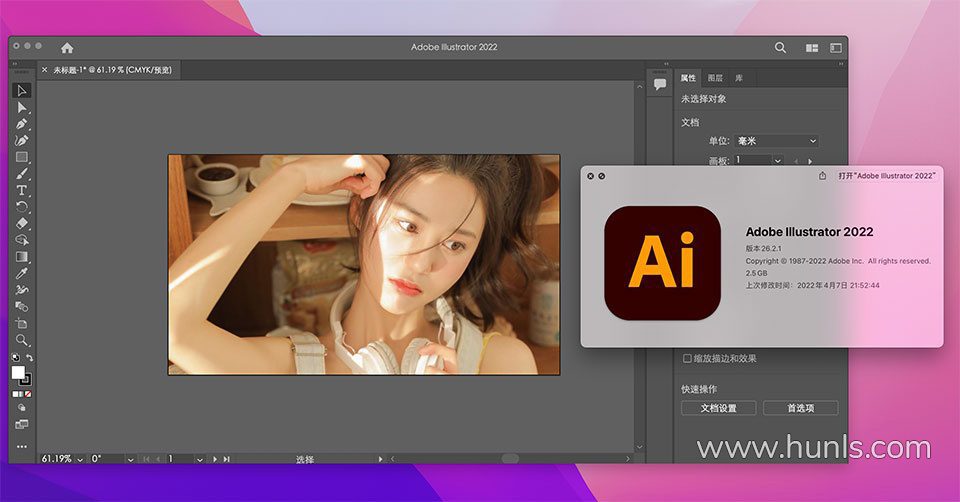Select the Eraser tool
Screen dimensions: 960x502
22,223
